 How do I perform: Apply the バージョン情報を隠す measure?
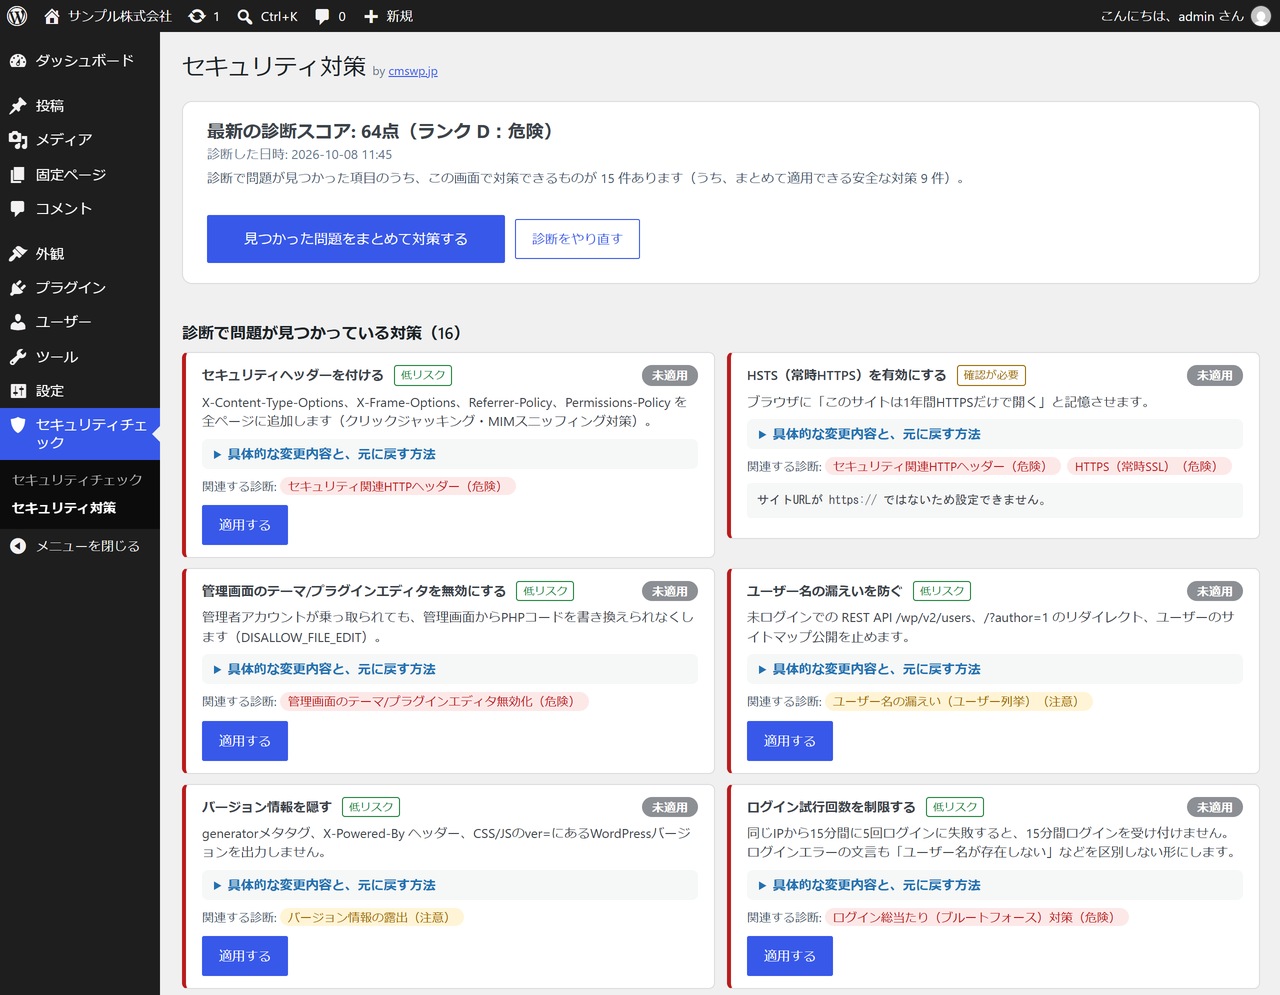[x=245, y=956]
